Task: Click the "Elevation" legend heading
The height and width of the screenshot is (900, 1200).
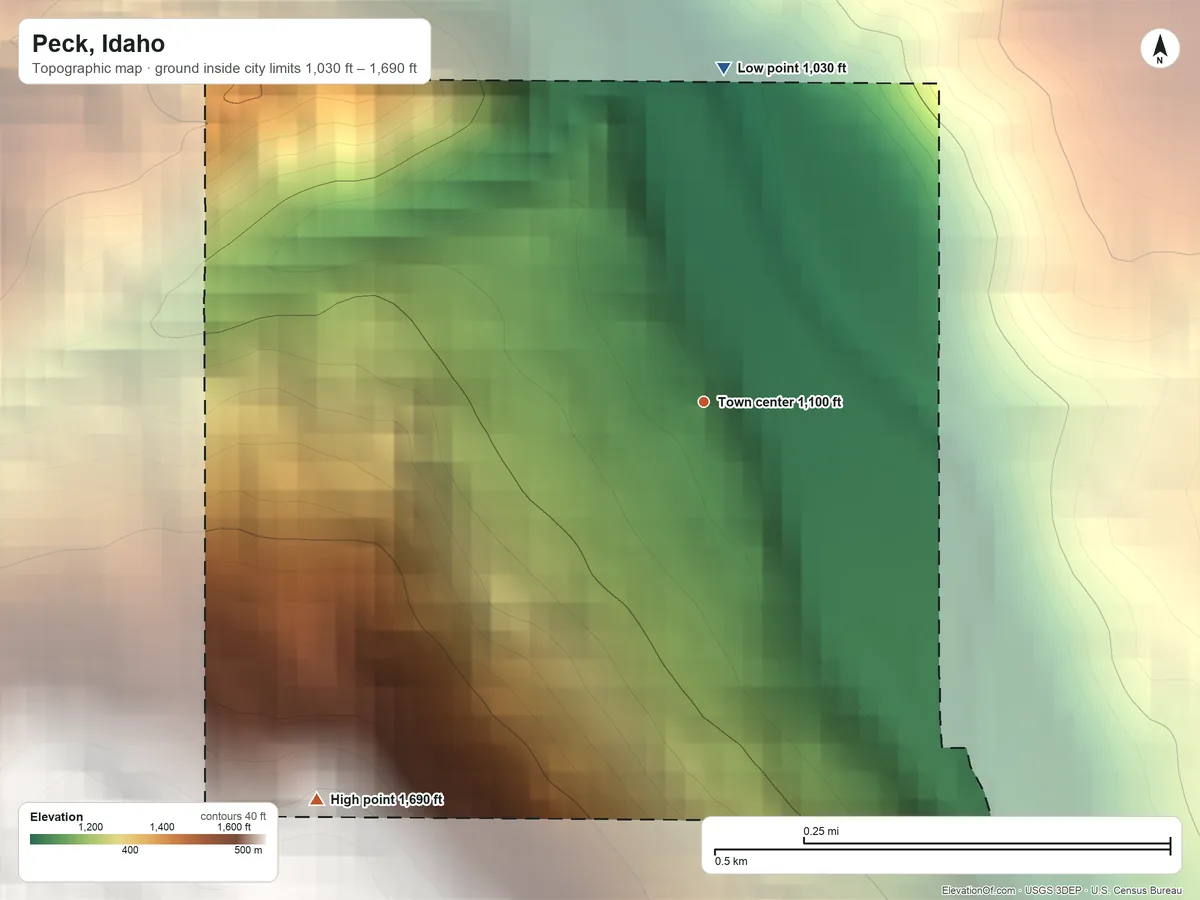Action: (57, 817)
